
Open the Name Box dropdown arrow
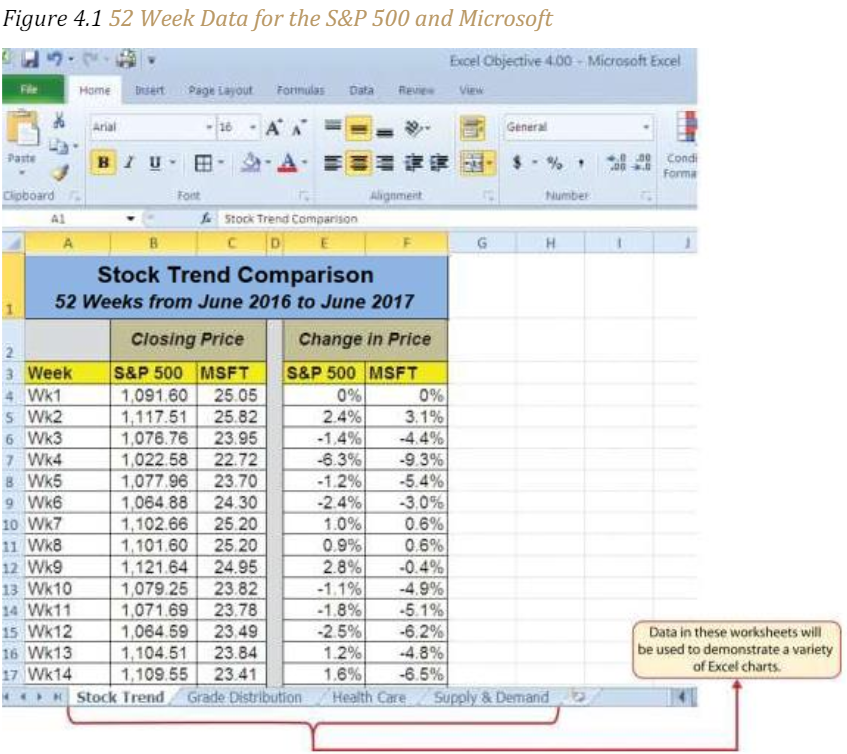coord(130,219)
